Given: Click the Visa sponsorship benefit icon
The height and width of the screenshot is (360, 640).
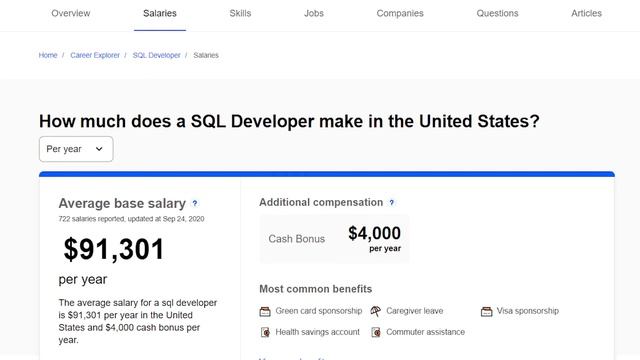Looking at the screenshot, I should pyautogui.click(x=487, y=311).
